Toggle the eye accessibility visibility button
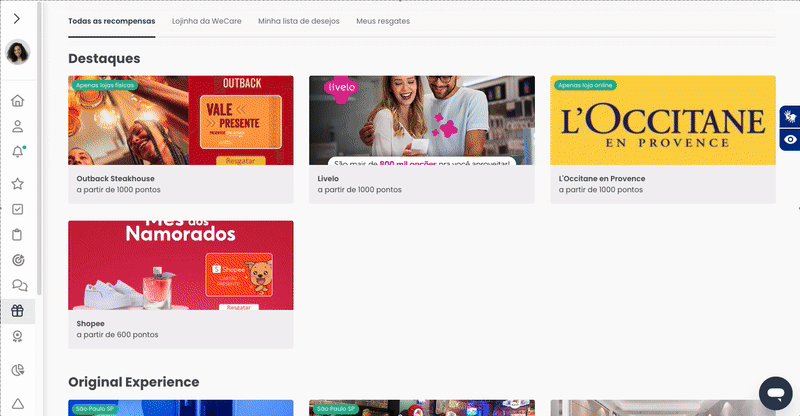Image resolution: width=800 pixels, height=416 pixels. coord(790,139)
